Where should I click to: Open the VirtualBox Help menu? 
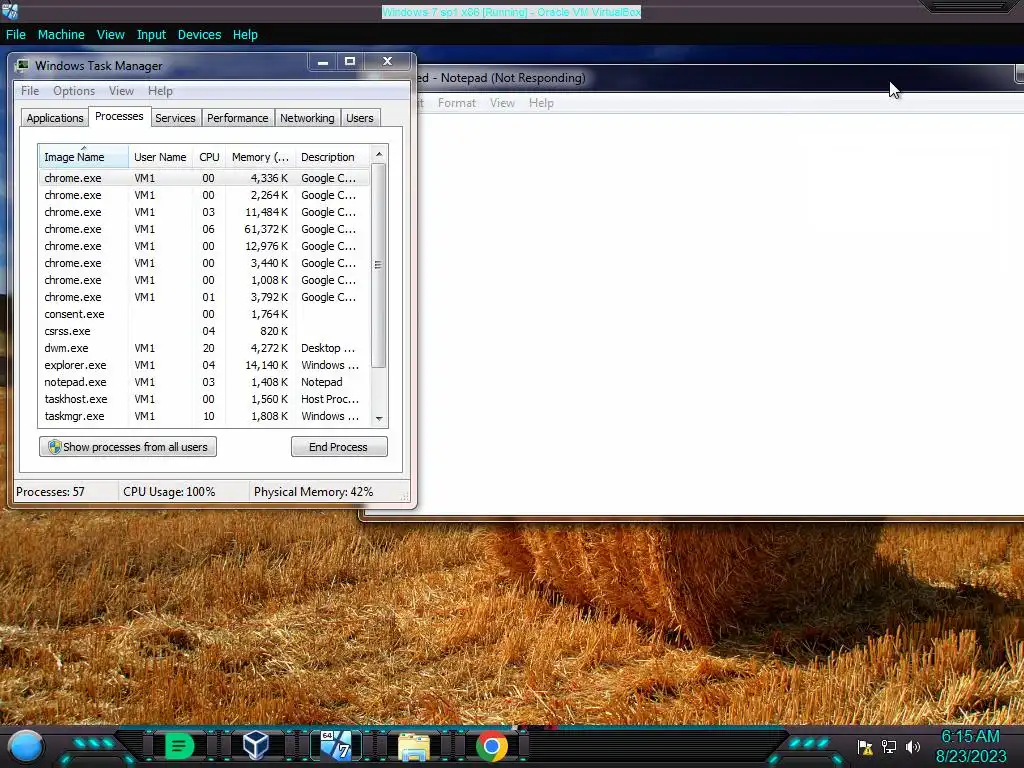[245, 35]
